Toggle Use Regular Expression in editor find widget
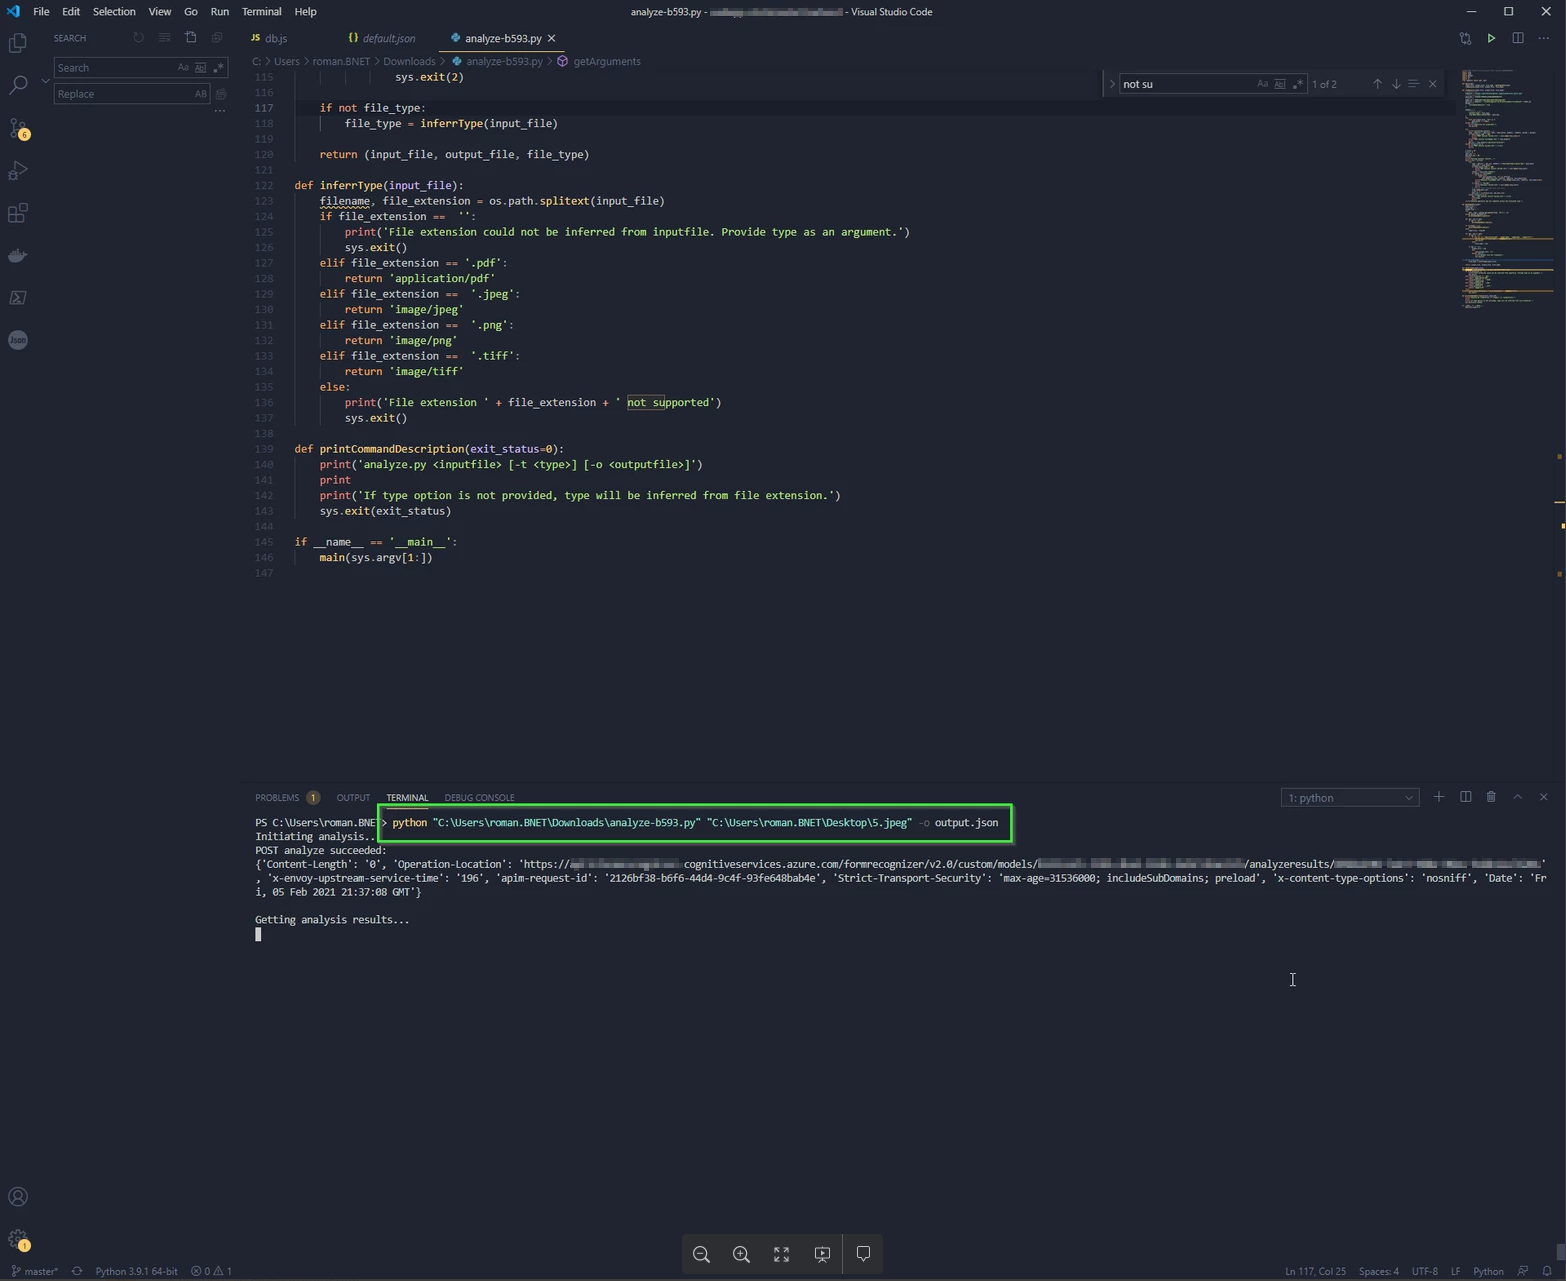 pyautogui.click(x=1298, y=84)
